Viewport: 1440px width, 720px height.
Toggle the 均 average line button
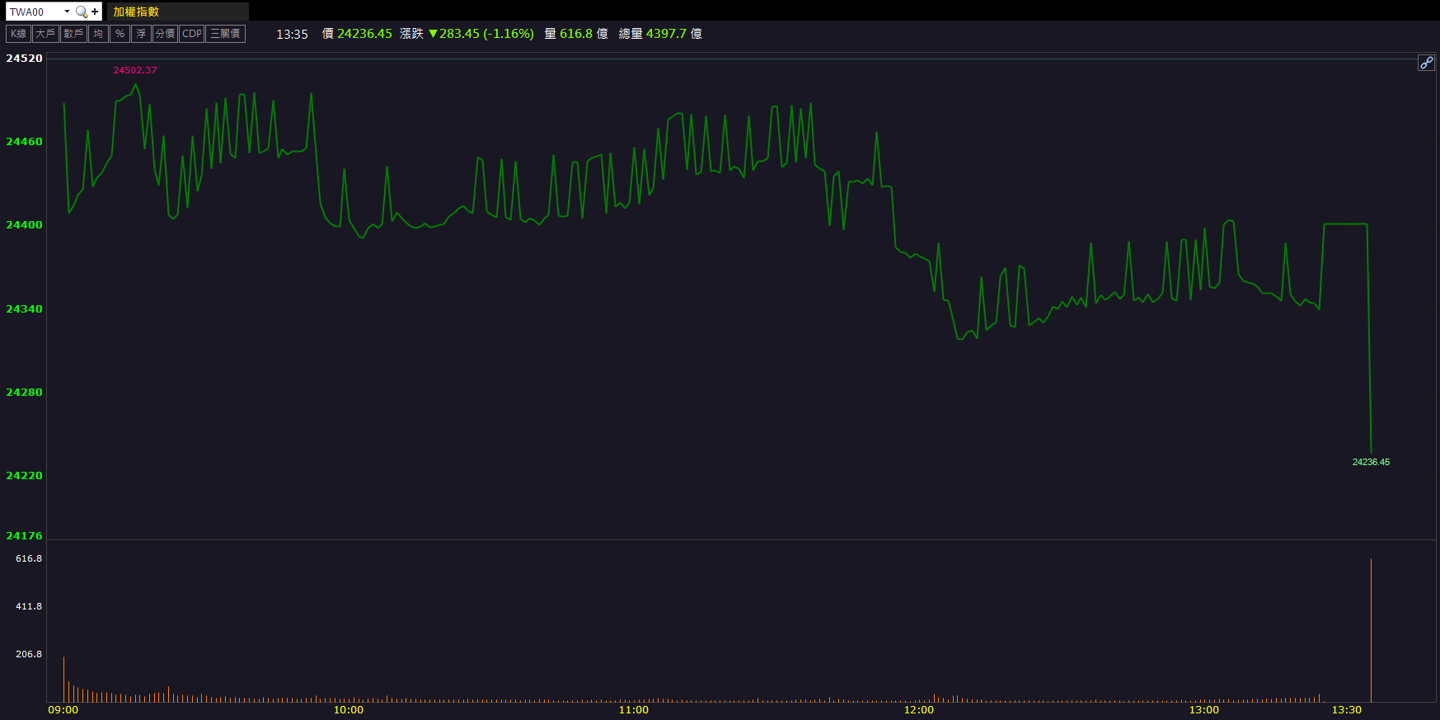click(x=98, y=33)
